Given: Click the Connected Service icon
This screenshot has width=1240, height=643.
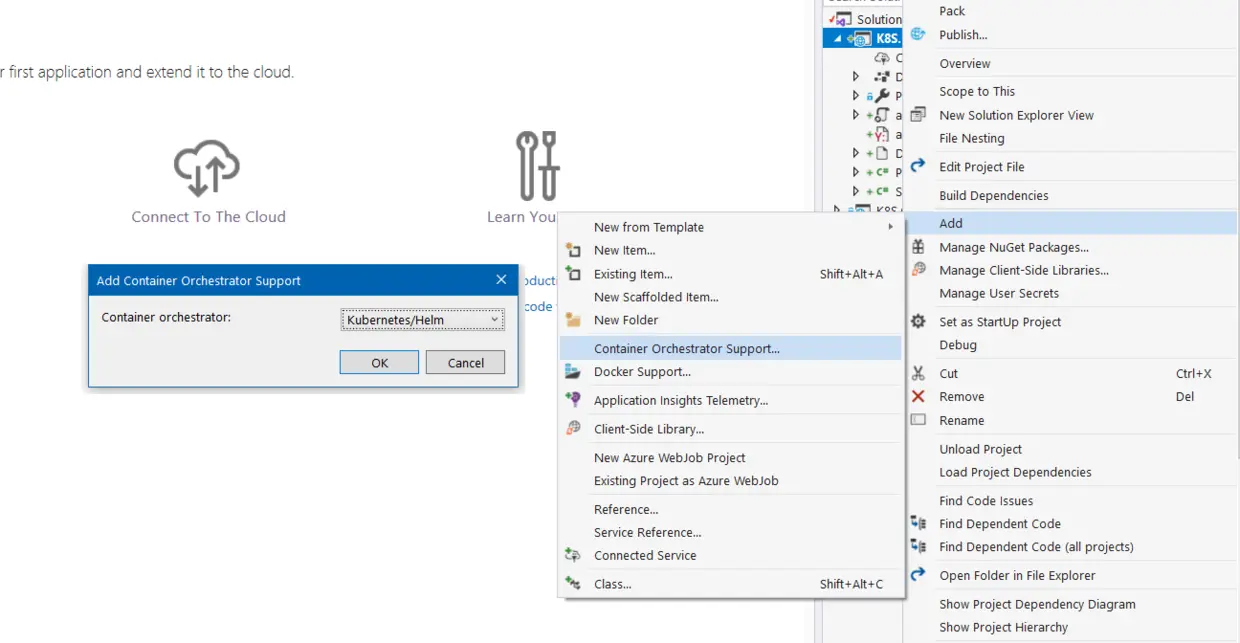Looking at the screenshot, I should [573, 555].
